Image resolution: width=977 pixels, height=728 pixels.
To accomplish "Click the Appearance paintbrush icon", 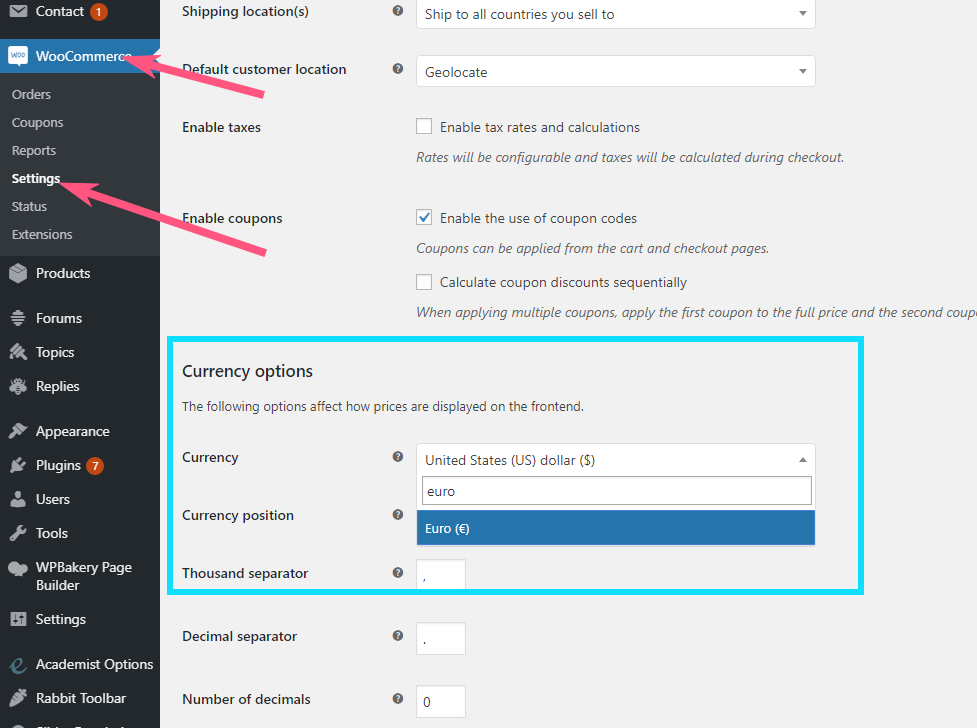I will [x=18, y=431].
